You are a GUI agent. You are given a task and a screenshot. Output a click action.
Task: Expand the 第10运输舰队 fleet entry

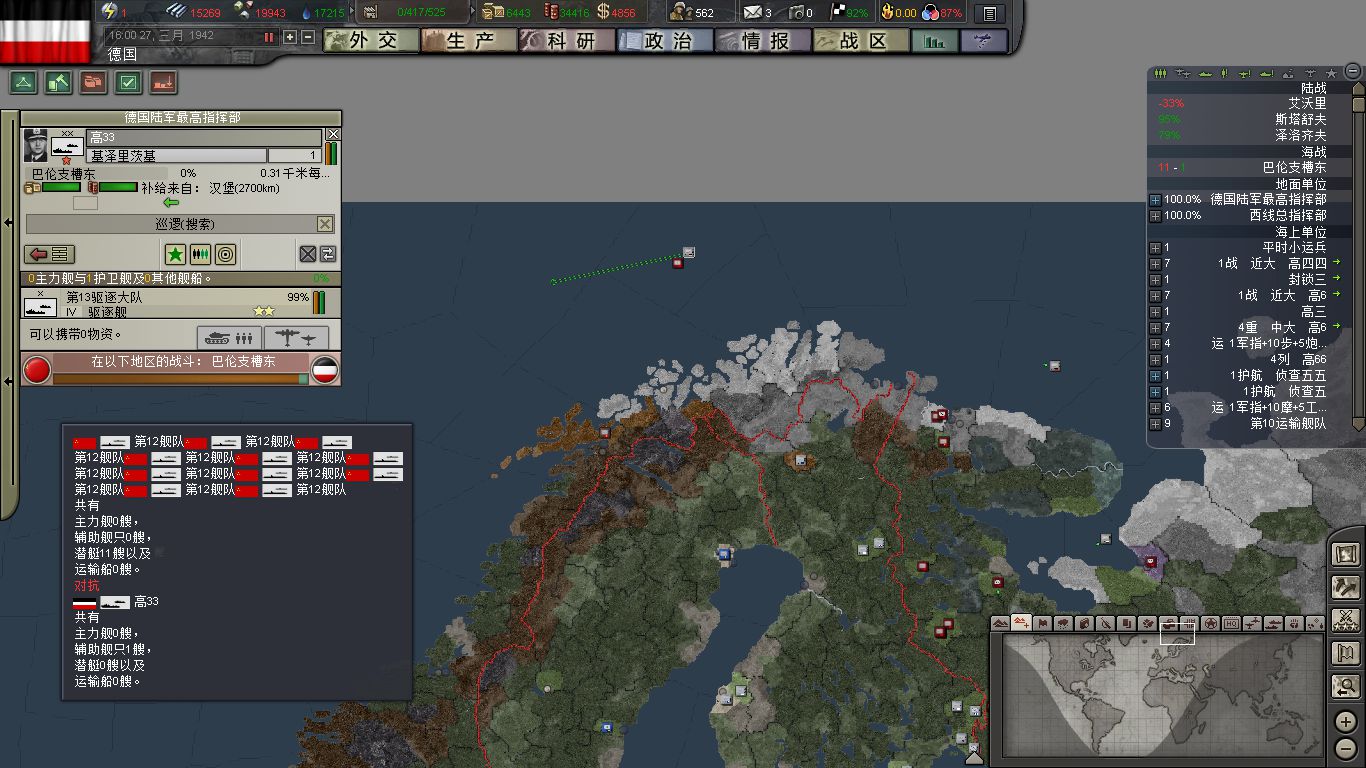pos(1156,423)
